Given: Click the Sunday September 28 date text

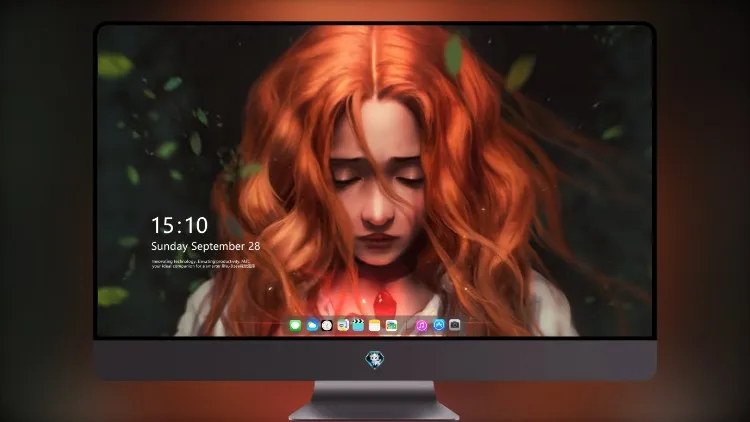Looking at the screenshot, I should click(x=206, y=246).
